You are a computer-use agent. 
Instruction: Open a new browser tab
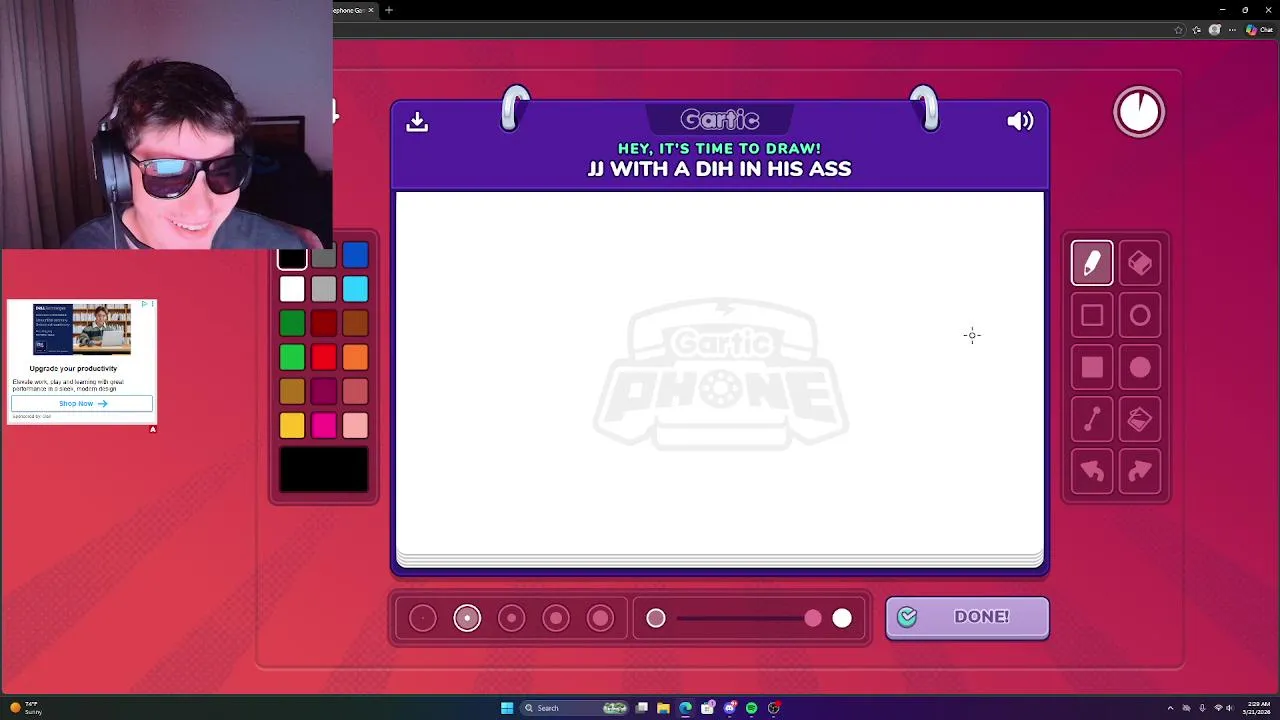click(389, 10)
